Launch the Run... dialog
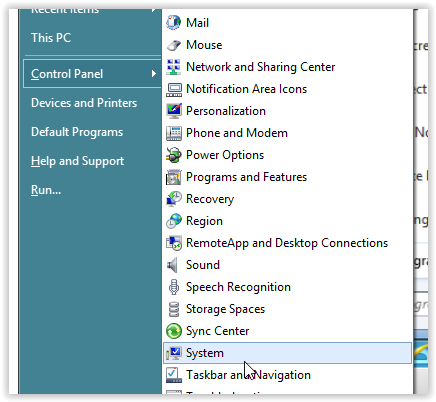This screenshot has width=436, height=402. [46, 190]
